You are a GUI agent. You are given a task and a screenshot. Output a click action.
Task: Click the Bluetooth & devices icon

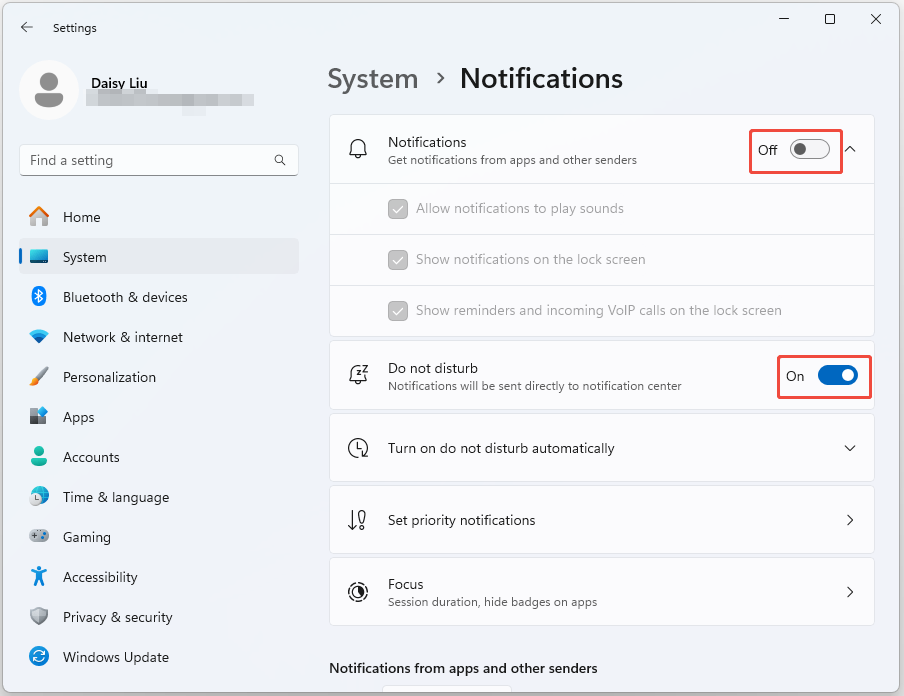coord(39,297)
